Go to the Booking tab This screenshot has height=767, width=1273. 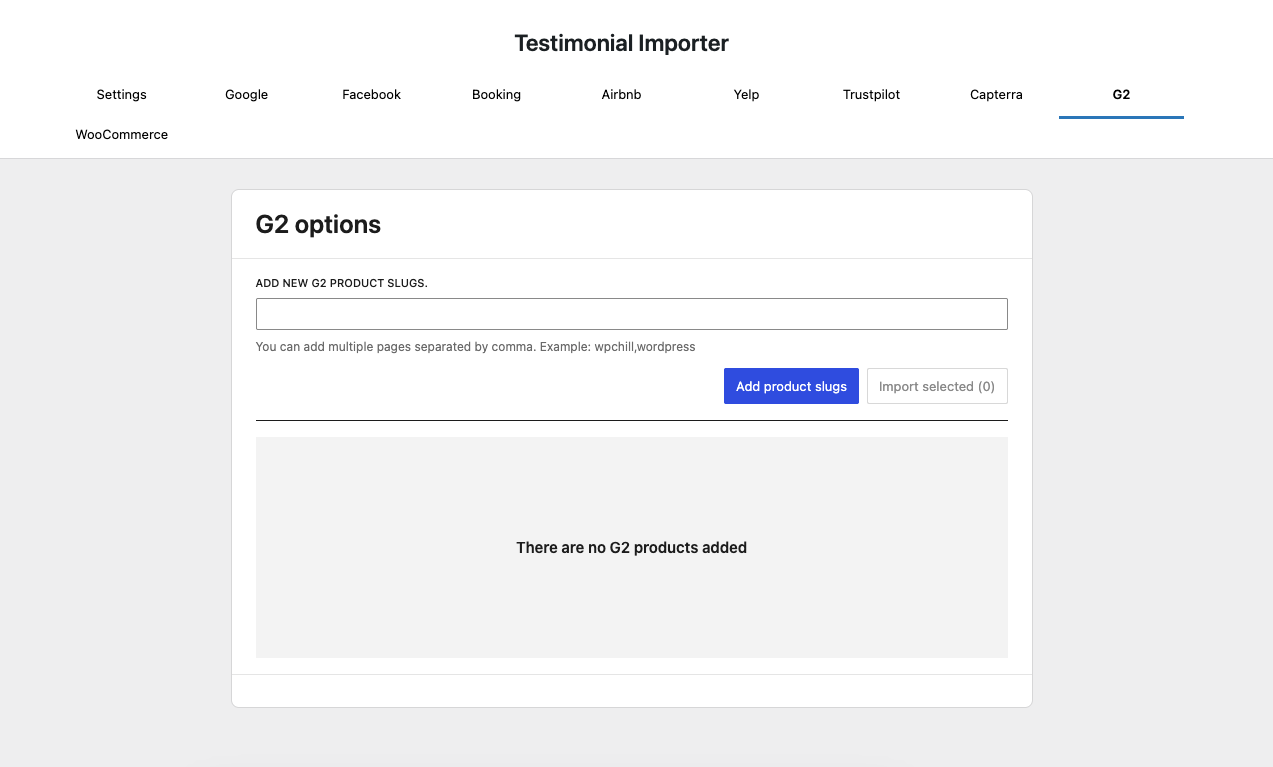(497, 94)
